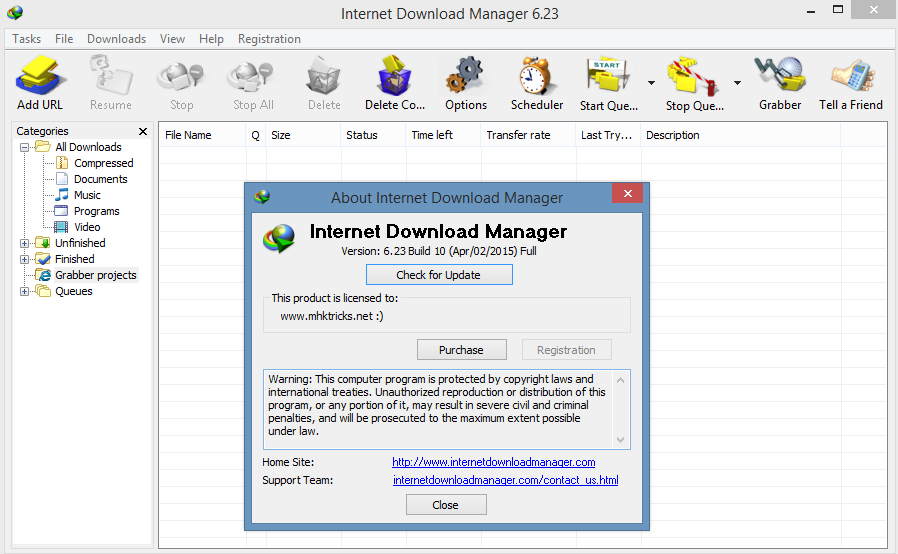Sort by the Description column header
This screenshot has width=898, height=554.
741,135
